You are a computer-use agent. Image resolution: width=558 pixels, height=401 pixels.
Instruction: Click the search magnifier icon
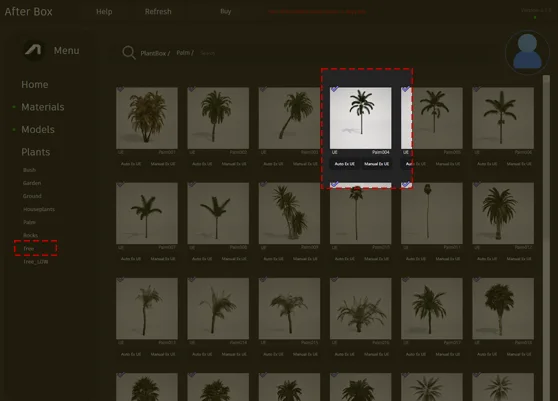129,53
